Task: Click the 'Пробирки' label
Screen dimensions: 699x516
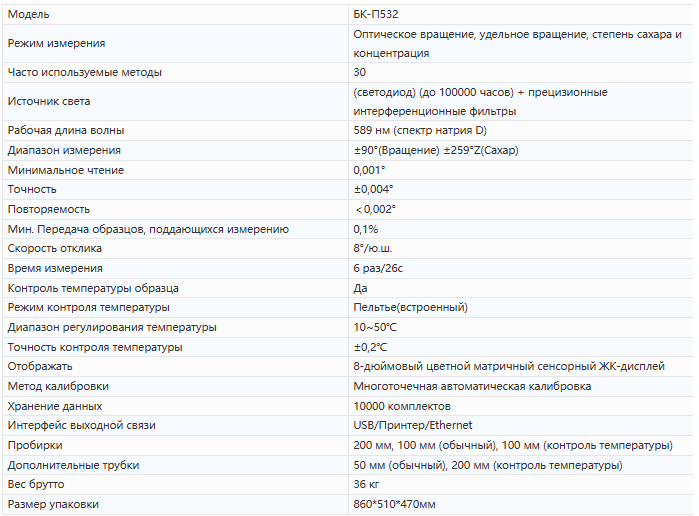Action: [x=35, y=446]
